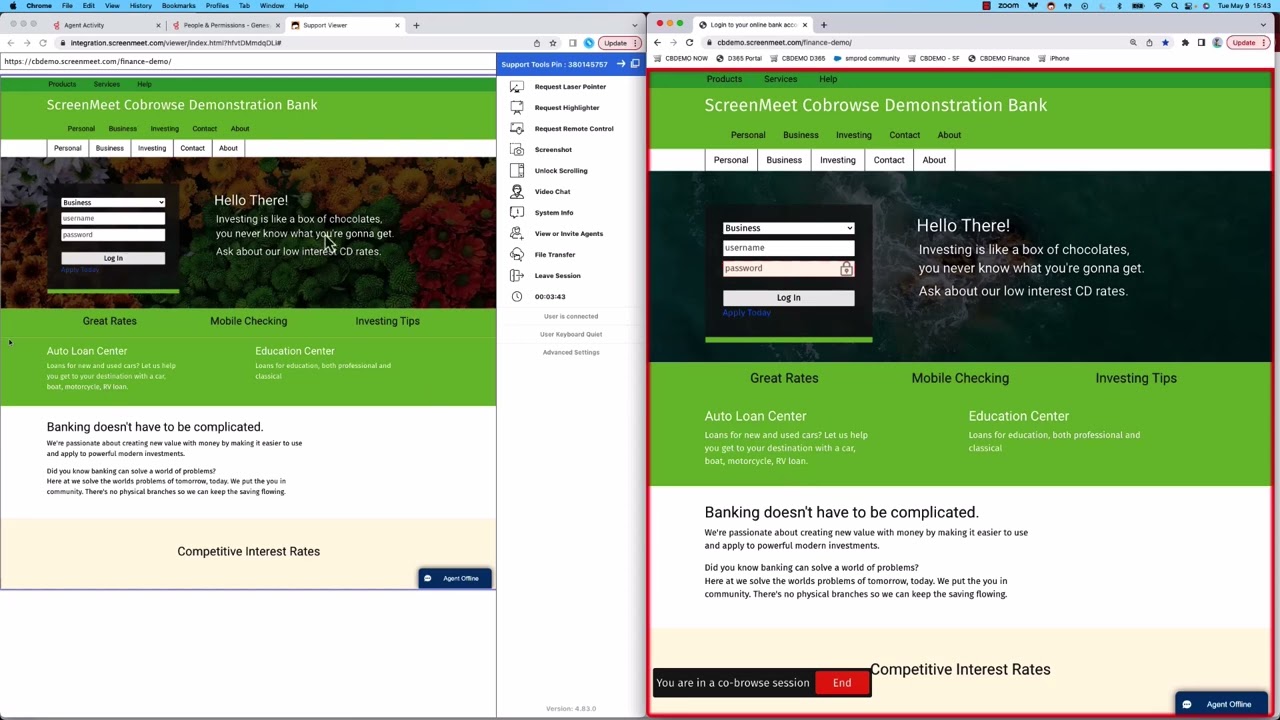Reload the Support Viewer browser page
Image resolution: width=1280 pixels, height=720 pixels.
pos(43,43)
